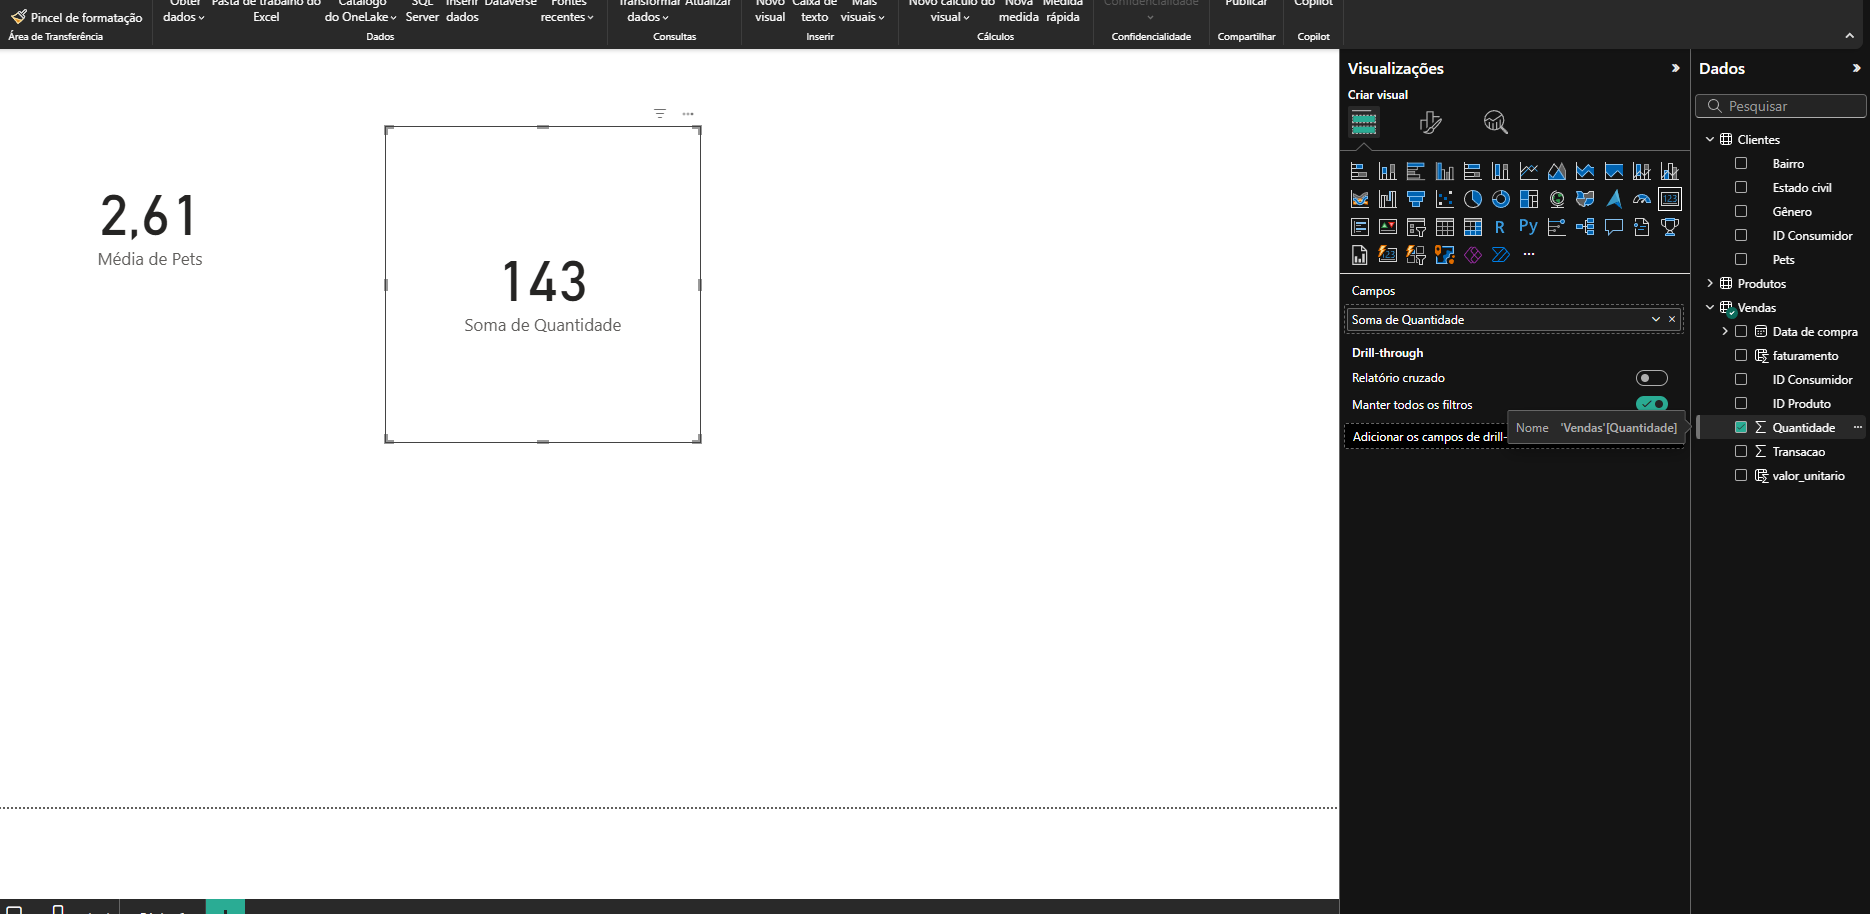
Task: Expand the Data de compra hierarchy
Action: point(1725,331)
